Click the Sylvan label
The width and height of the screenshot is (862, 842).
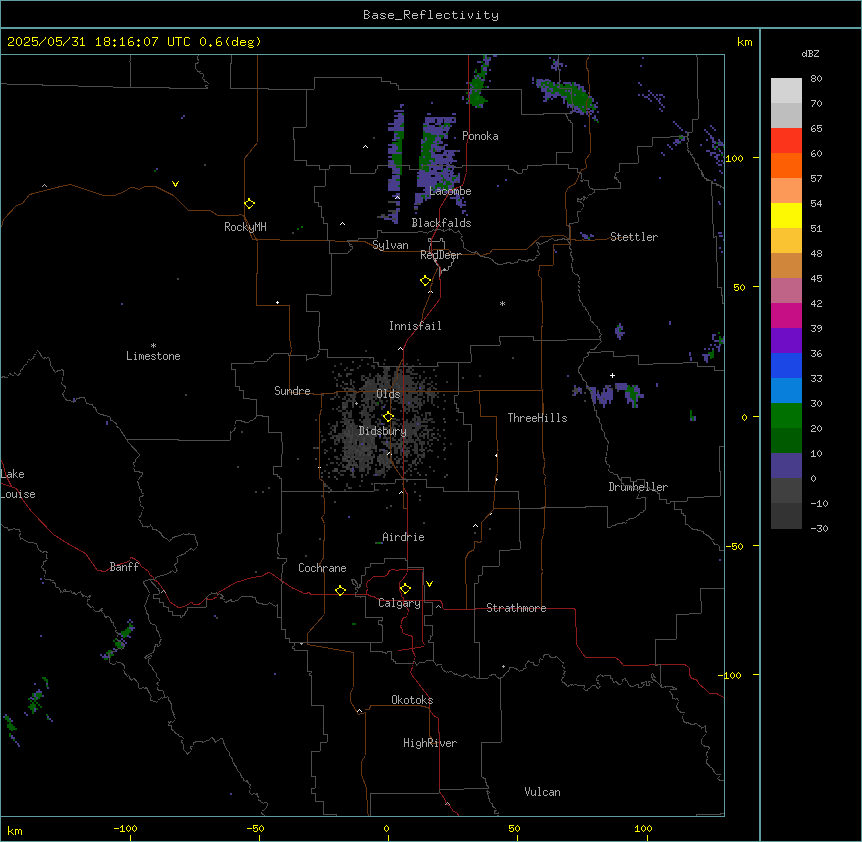390,245
